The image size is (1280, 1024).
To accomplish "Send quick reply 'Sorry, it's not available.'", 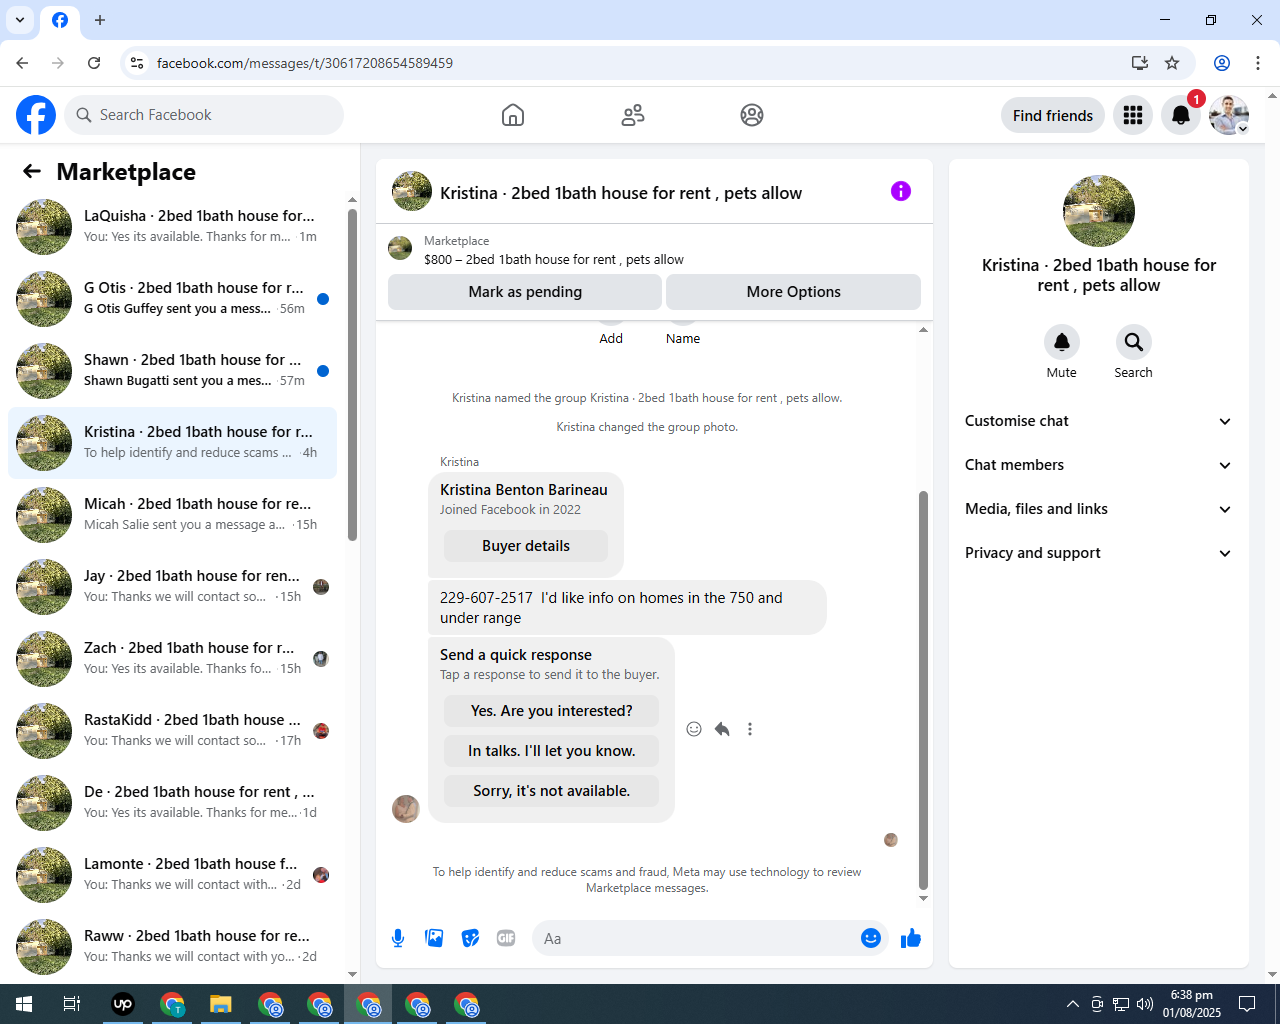I will click(x=551, y=791).
